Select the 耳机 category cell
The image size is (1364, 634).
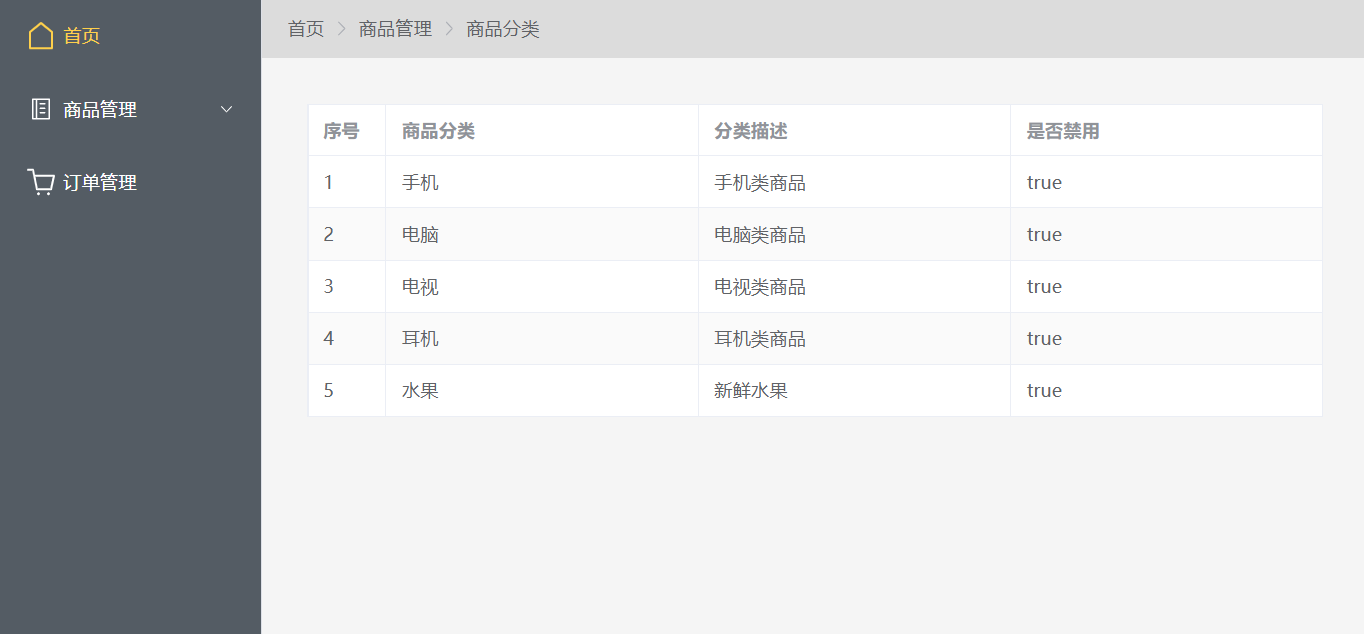(542, 338)
